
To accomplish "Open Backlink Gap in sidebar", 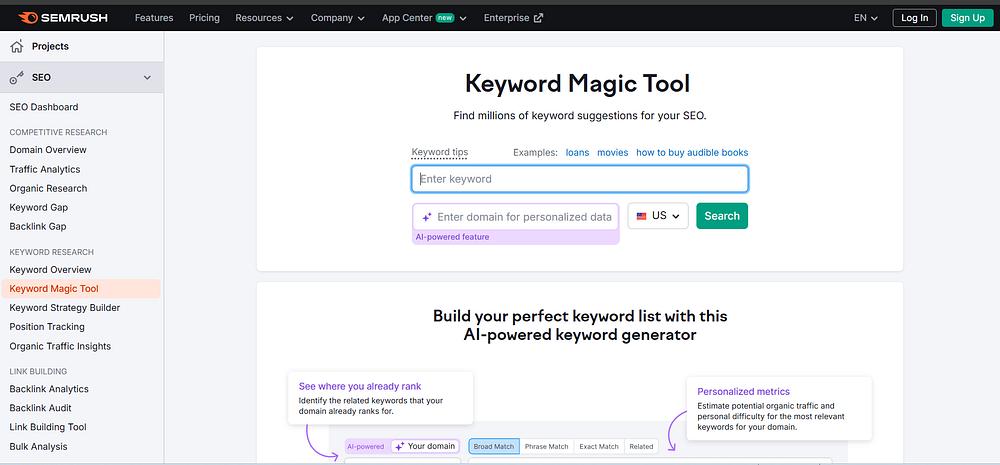I will coord(38,226).
